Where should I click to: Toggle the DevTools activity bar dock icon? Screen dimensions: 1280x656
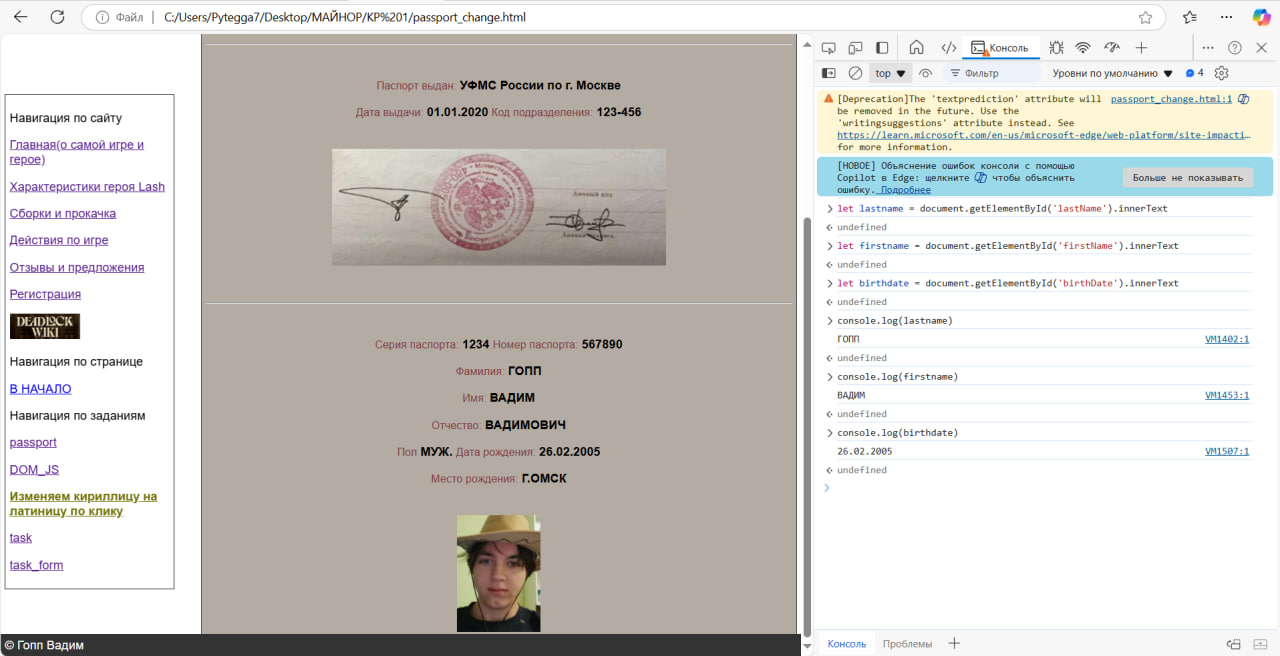[x=882, y=47]
